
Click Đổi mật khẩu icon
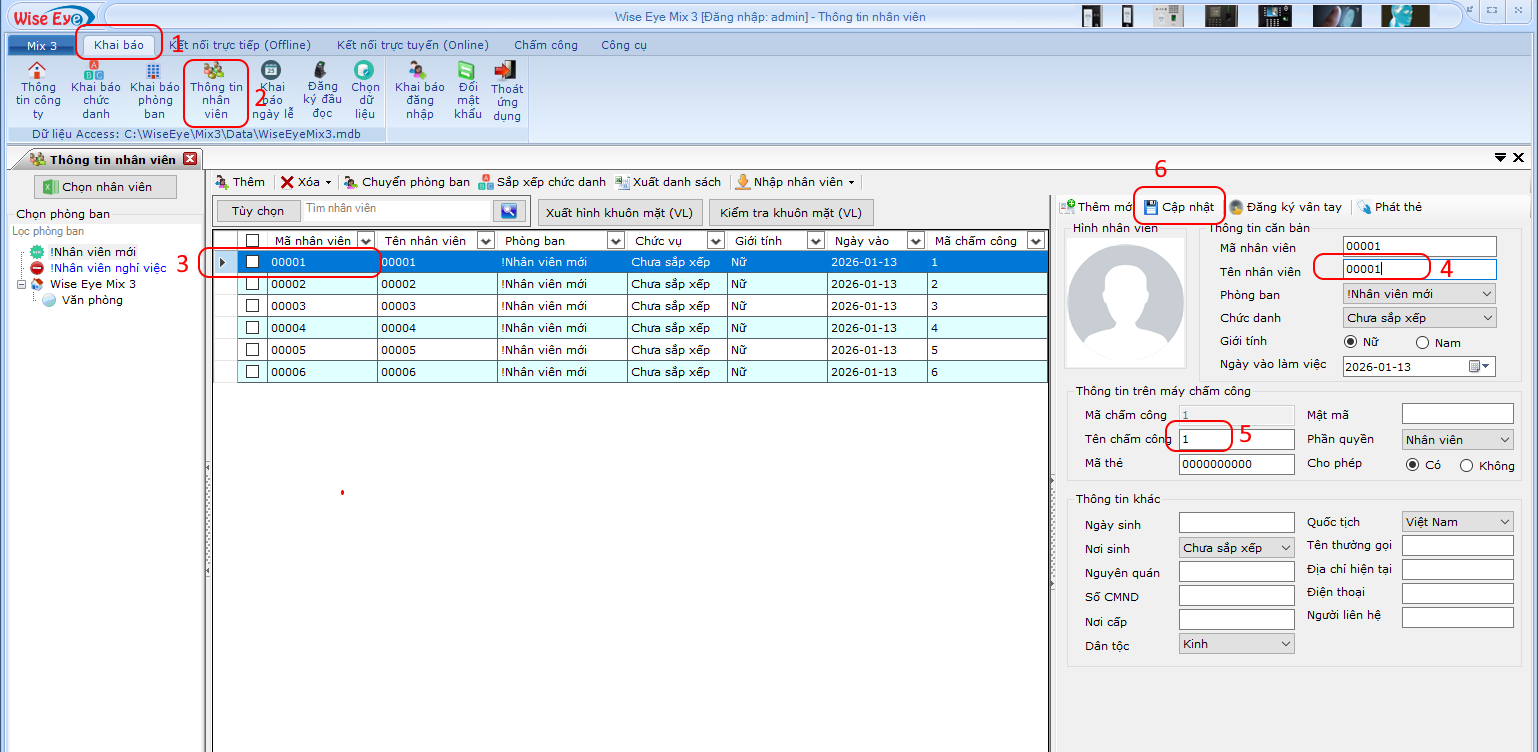(x=467, y=70)
